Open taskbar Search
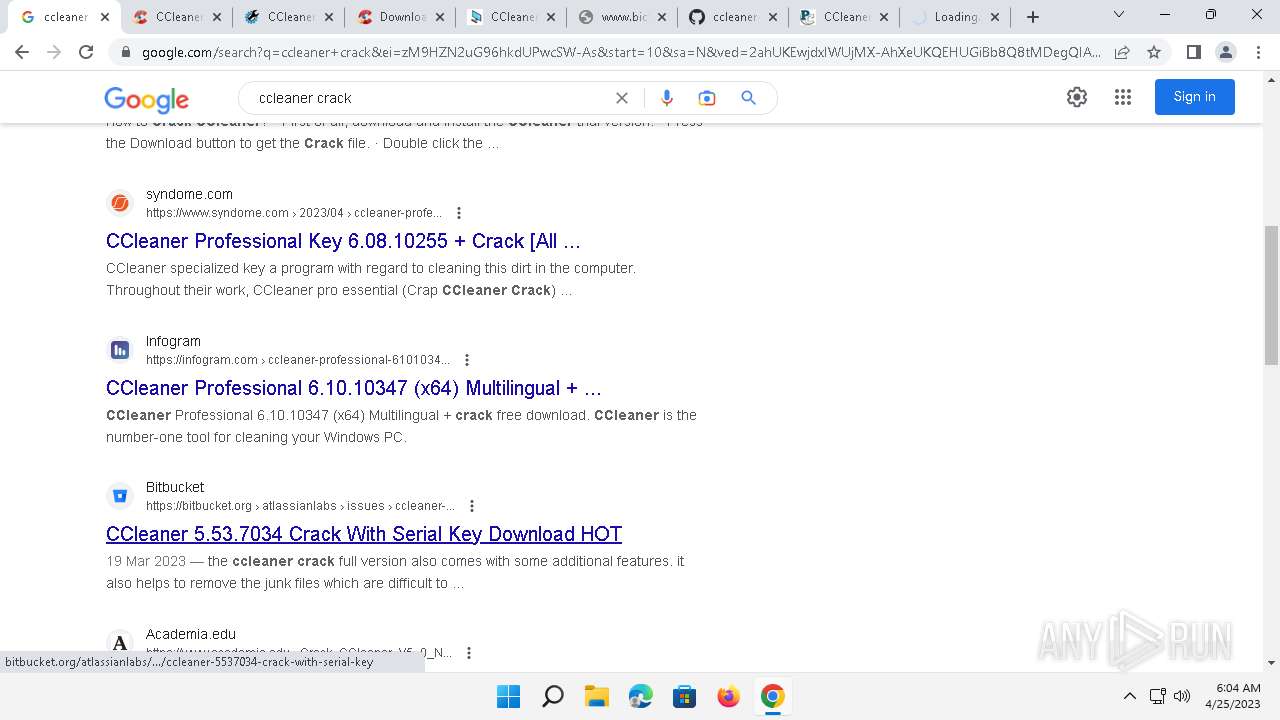The image size is (1280, 720). tap(552, 696)
